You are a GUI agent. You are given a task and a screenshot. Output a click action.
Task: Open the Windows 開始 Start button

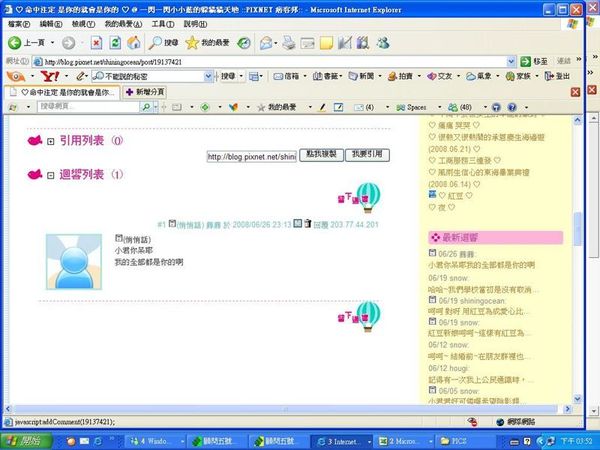tap(26, 441)
